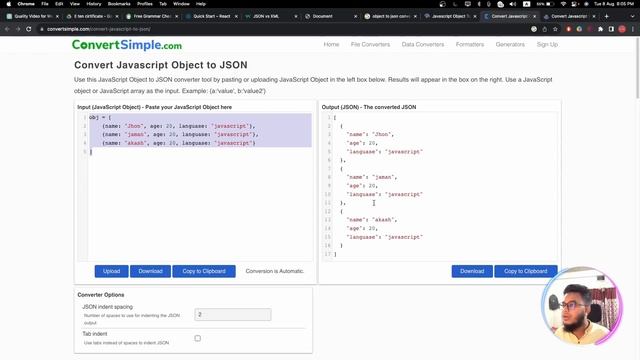This screenshot has width=640, height=360.
Task: Click the Chrome profile avatar
Action: 622,29
